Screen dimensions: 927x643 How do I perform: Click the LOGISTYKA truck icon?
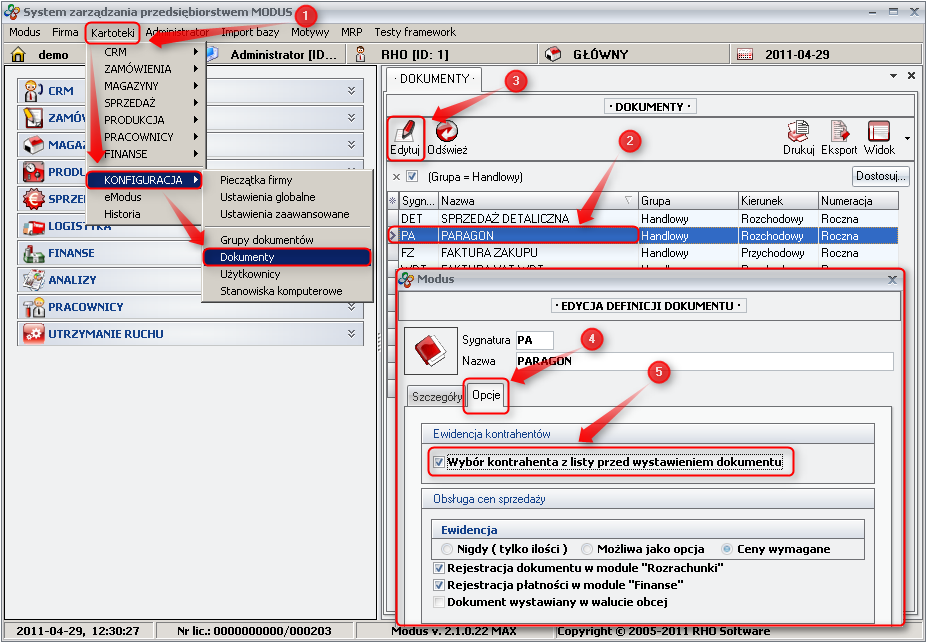[33, 226]
